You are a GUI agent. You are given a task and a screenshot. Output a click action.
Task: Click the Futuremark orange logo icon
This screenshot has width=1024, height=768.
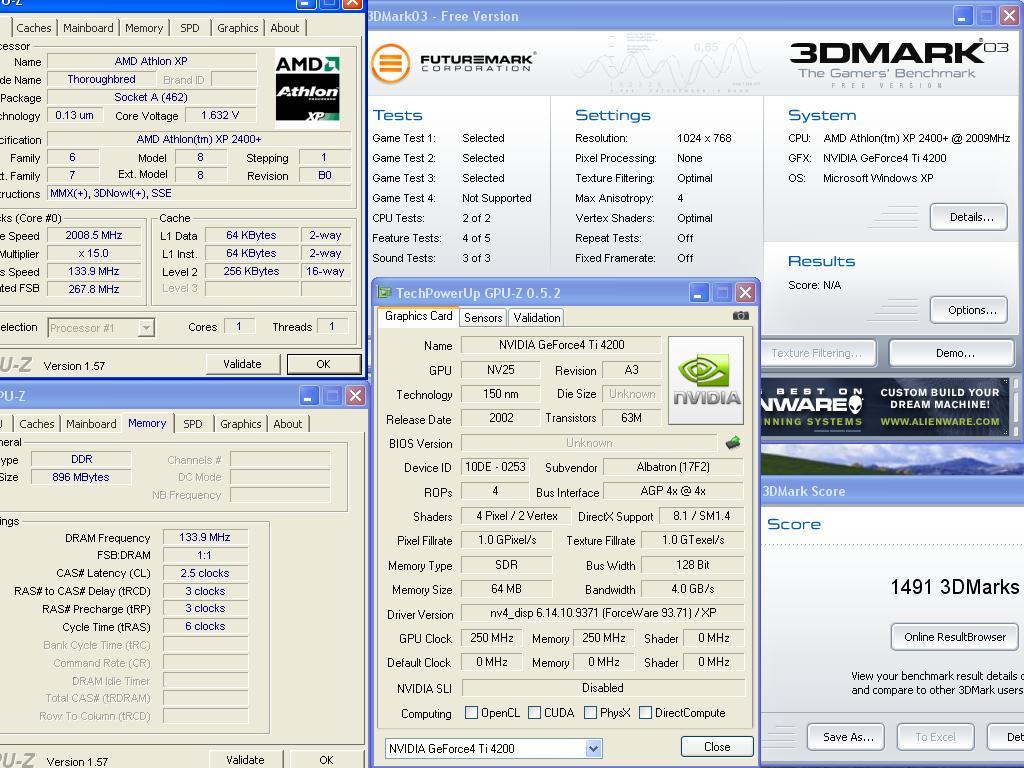point(391,63)
